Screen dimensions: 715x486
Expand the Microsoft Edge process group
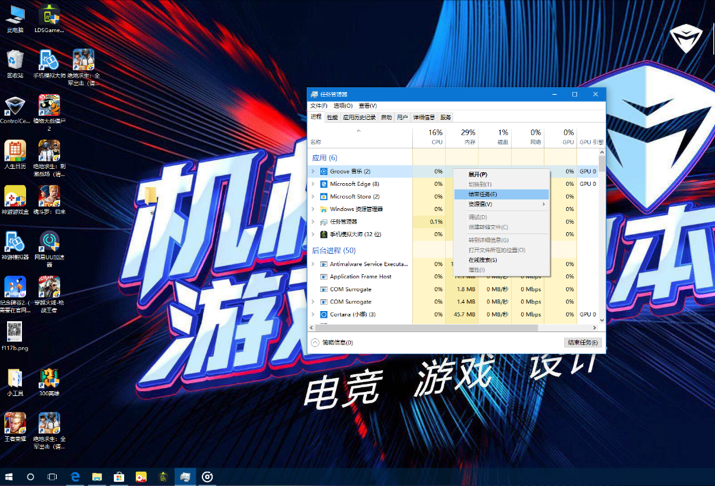point(313,184)
